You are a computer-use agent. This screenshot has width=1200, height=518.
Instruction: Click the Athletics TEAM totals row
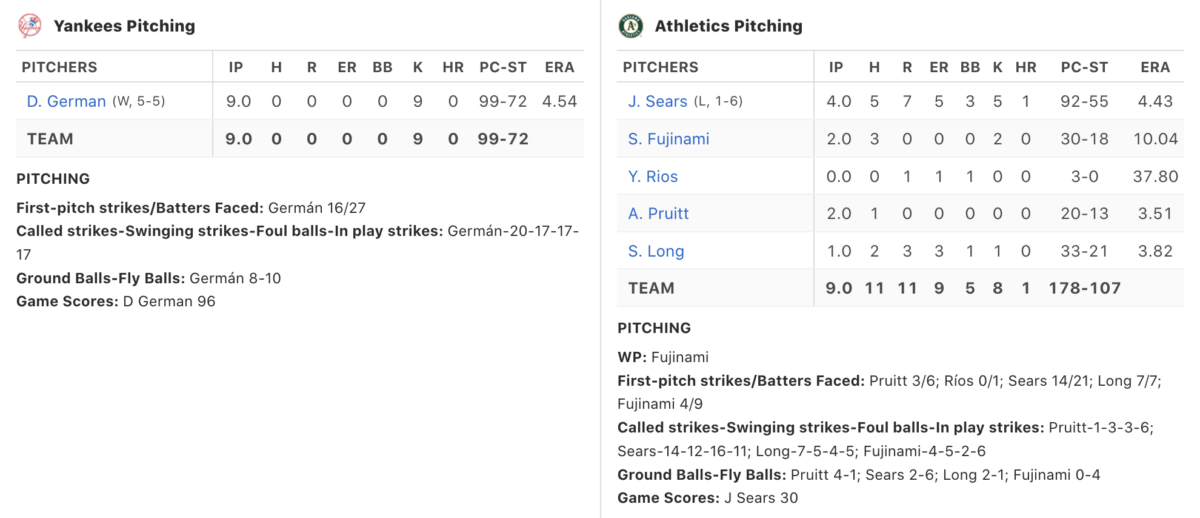pyautogui.click(x=900, y=288)
